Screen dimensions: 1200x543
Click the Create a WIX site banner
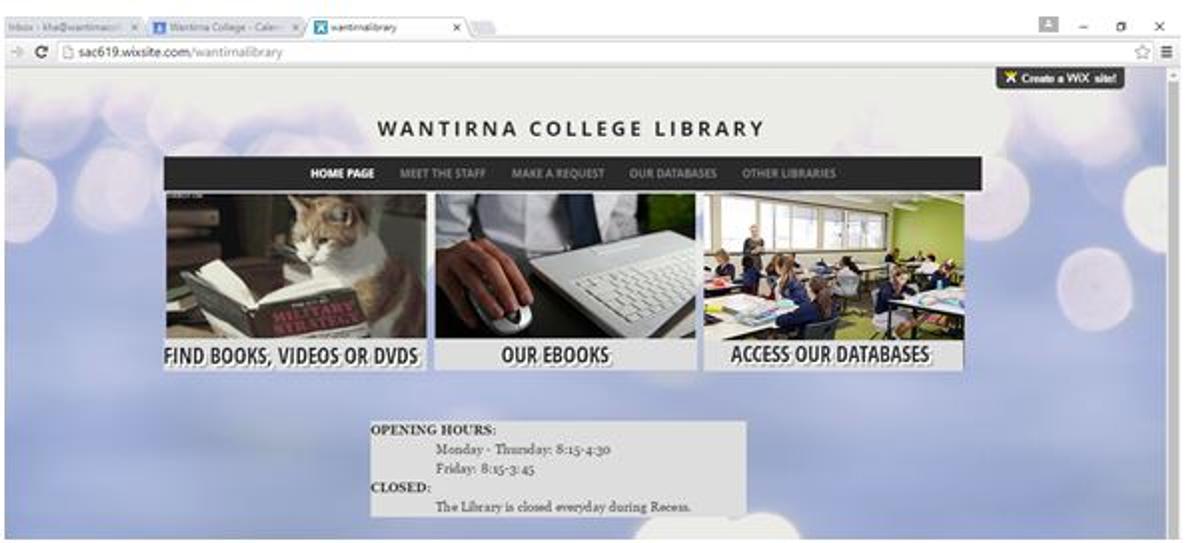click(1060, 78)
